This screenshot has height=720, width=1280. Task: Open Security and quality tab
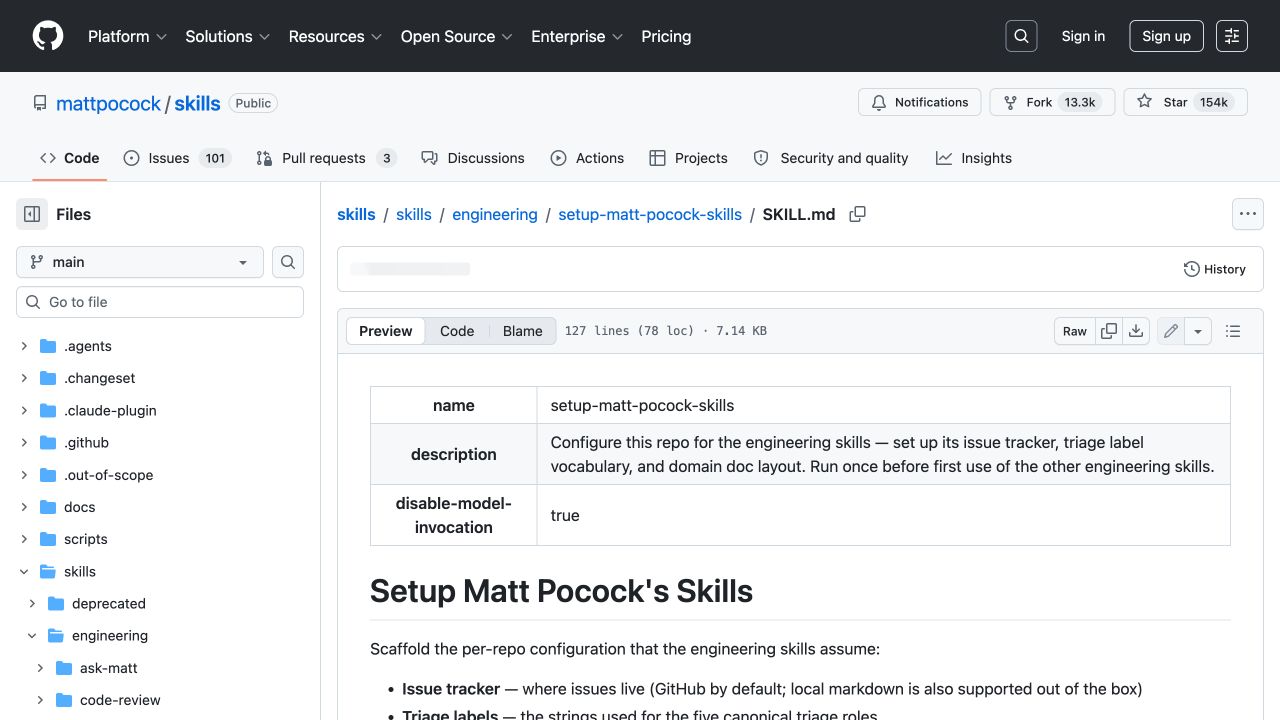tap(831, 158)
